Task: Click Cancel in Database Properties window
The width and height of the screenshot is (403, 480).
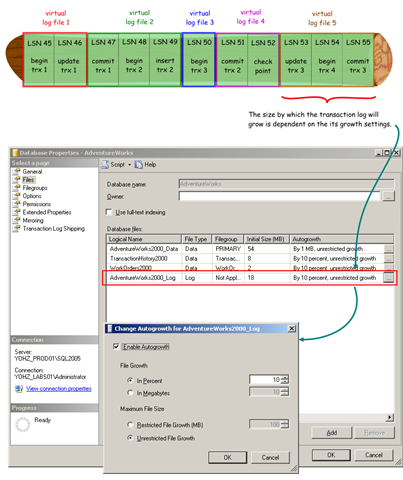Action: click(x=374, y=455)
